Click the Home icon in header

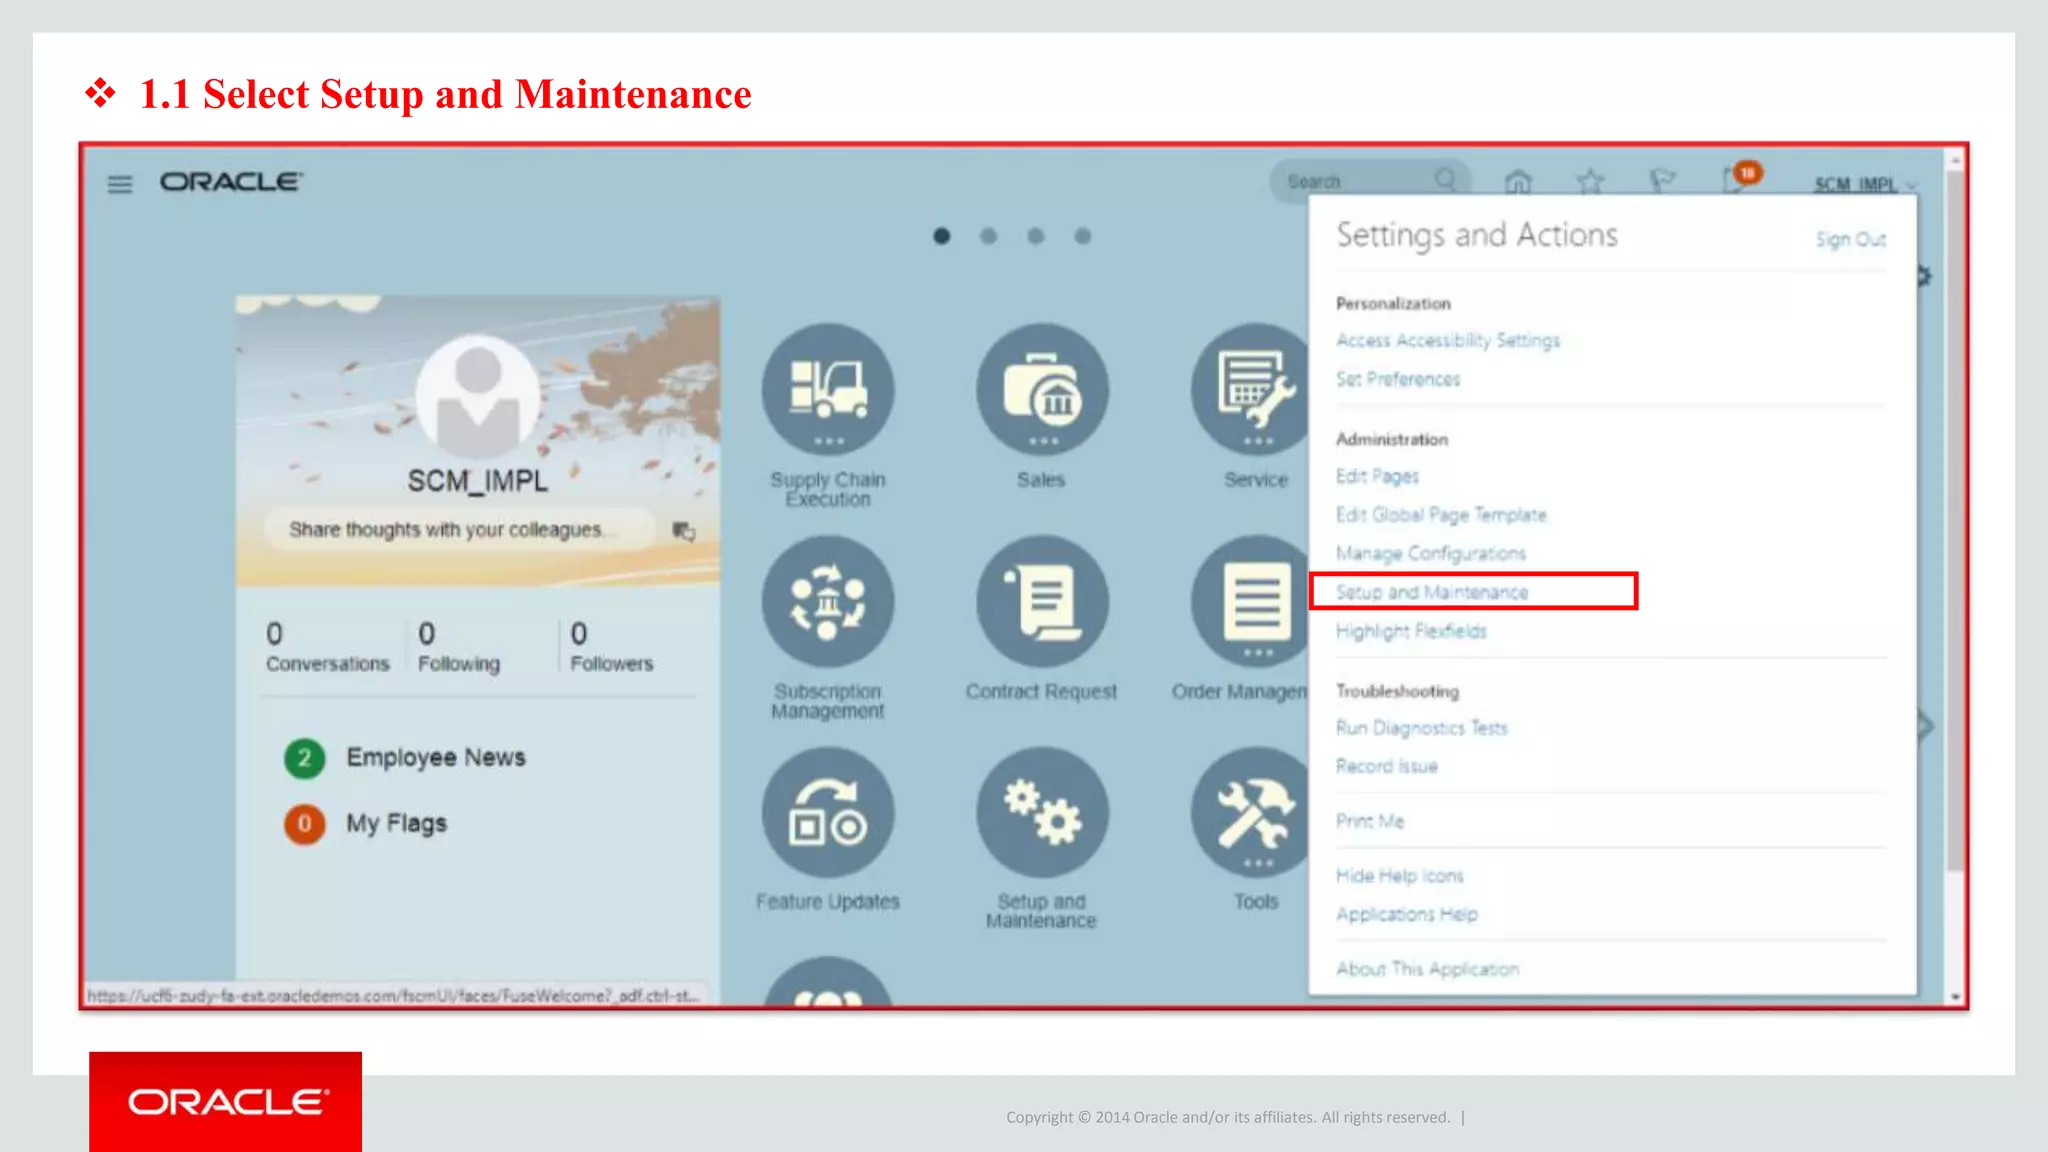pos(1518,182)
